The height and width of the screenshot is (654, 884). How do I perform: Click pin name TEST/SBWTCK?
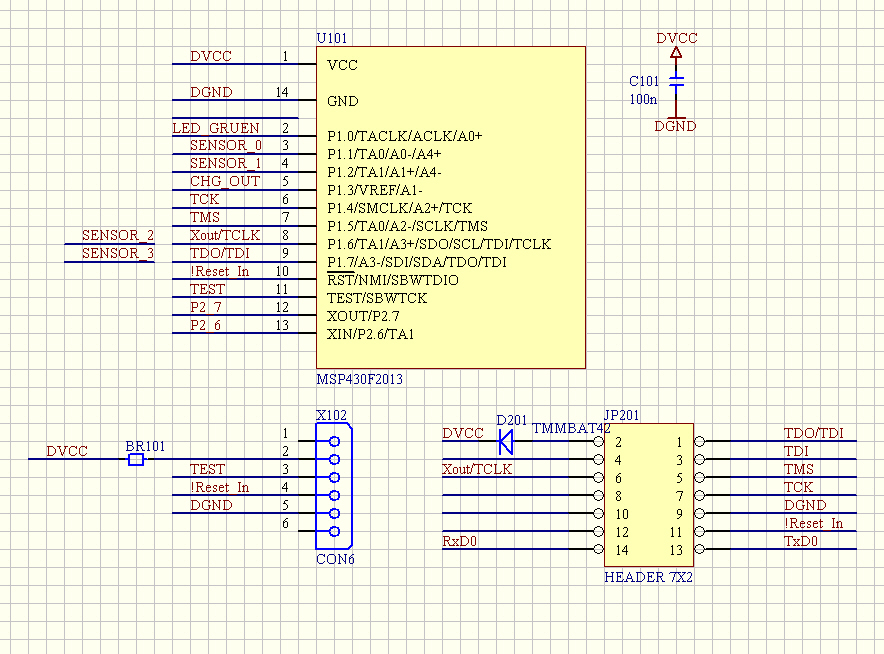[x=377, y=298]
